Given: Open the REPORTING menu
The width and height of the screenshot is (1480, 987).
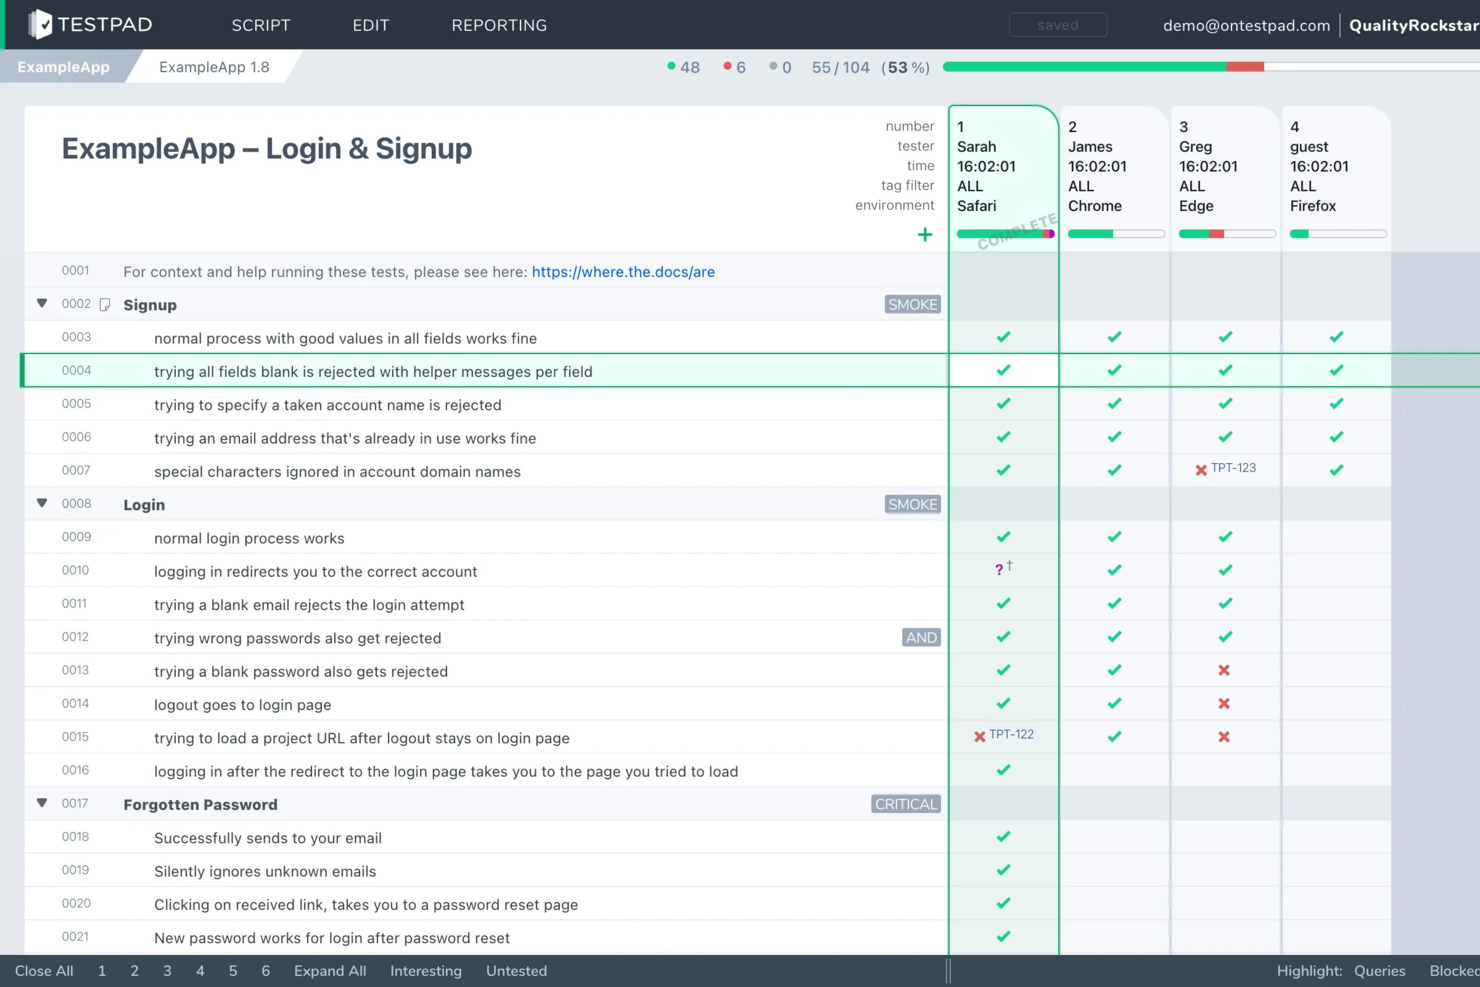Looking at the screenshot, I should 499,25.
